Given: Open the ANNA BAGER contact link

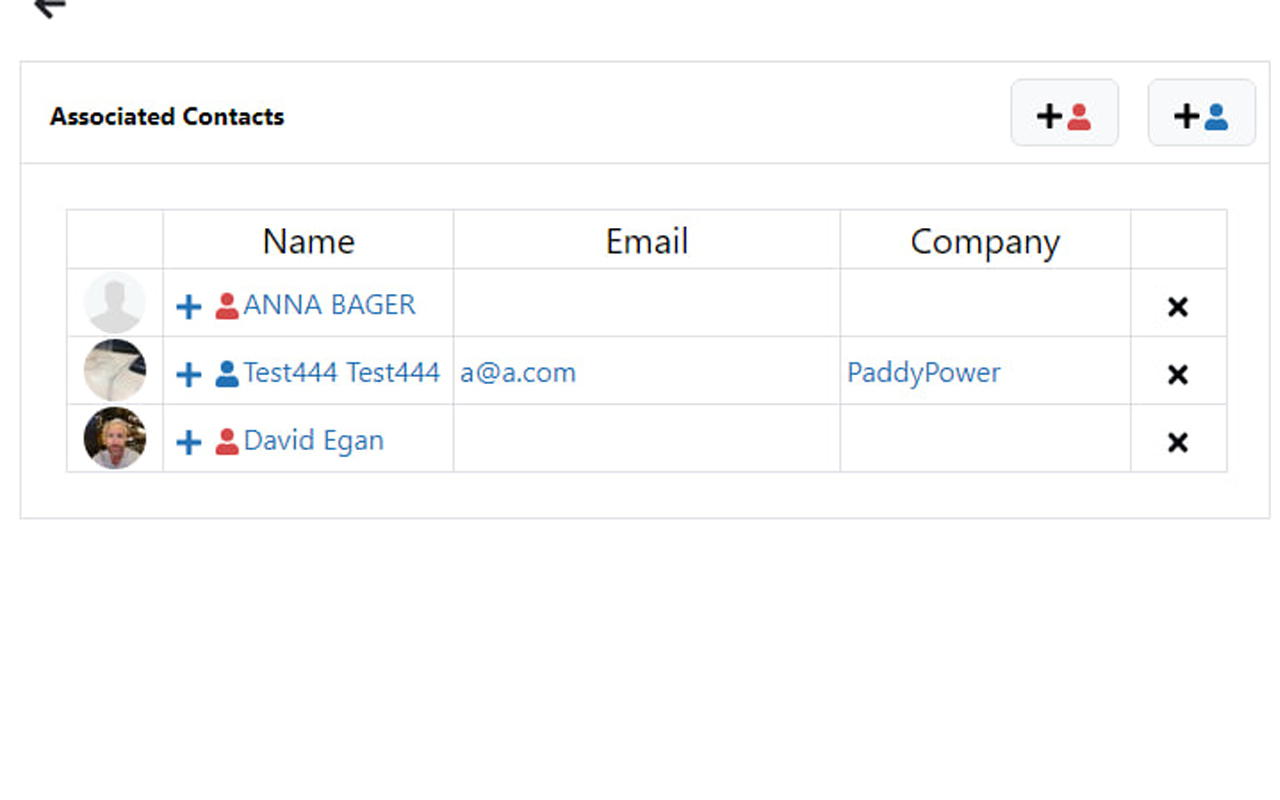Looking at the screenshot, I should click(x=329, y=304).
